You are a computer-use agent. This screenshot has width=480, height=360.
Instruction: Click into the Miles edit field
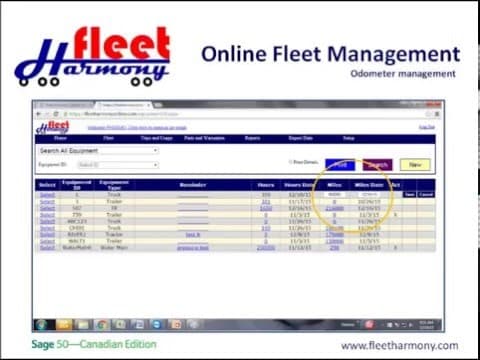pos(334,194)
